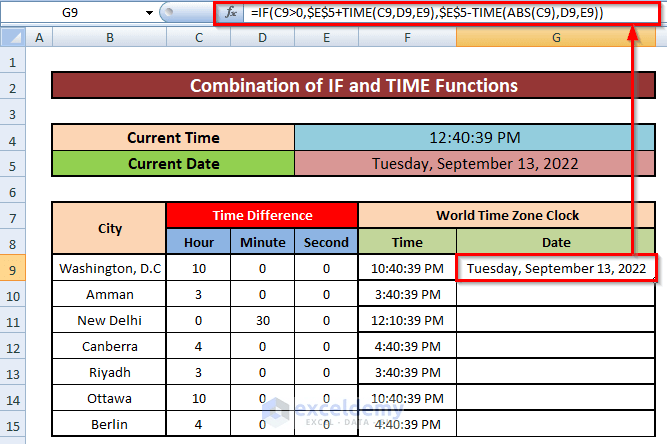Select the 'Berlin' city cell
The height and width of the screenshot is (444, 667).
click(109, 424)
